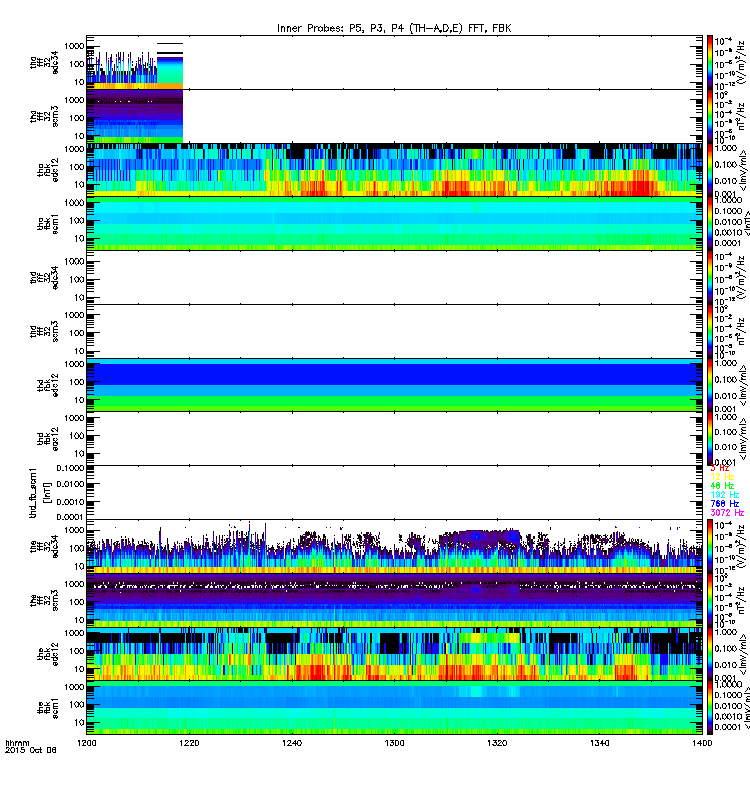Click the solid blue thd fbk edc12 spectrogram
Screen dimensions: 750x800
click(394, 385)
